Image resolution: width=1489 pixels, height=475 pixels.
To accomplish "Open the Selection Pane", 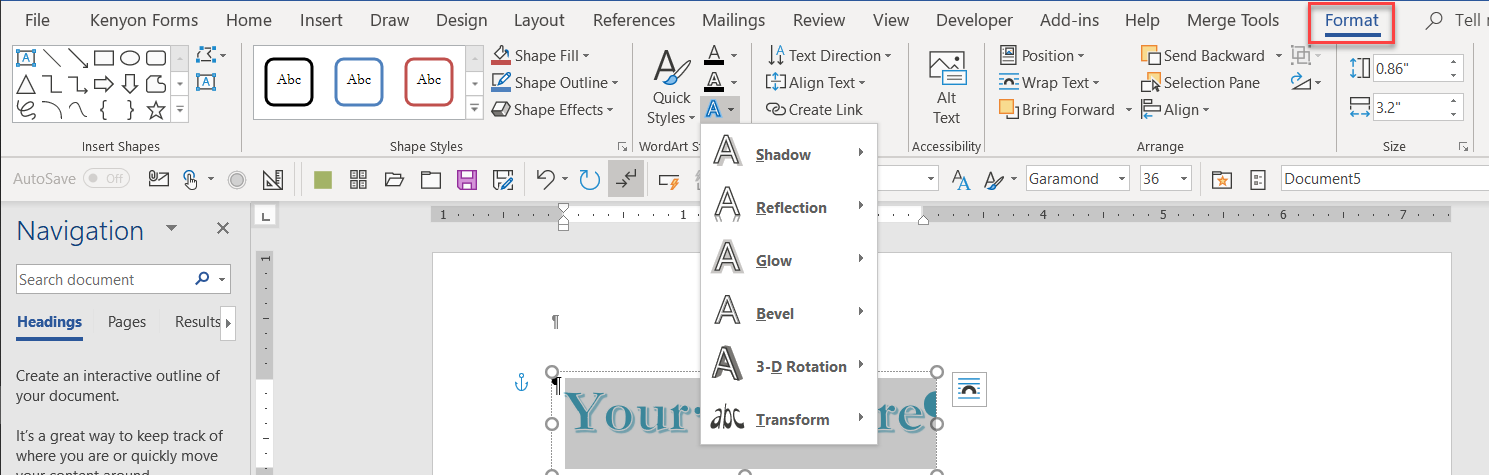I will pyautogui.click(x=1201, y=83).
